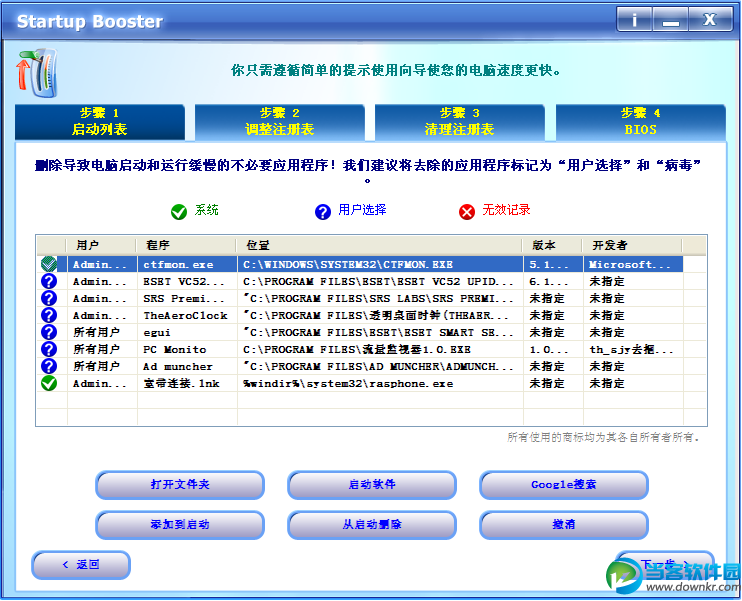Click the th_sjy developer cell
Screen dimensions: 742x601
(x=633, y=349)
